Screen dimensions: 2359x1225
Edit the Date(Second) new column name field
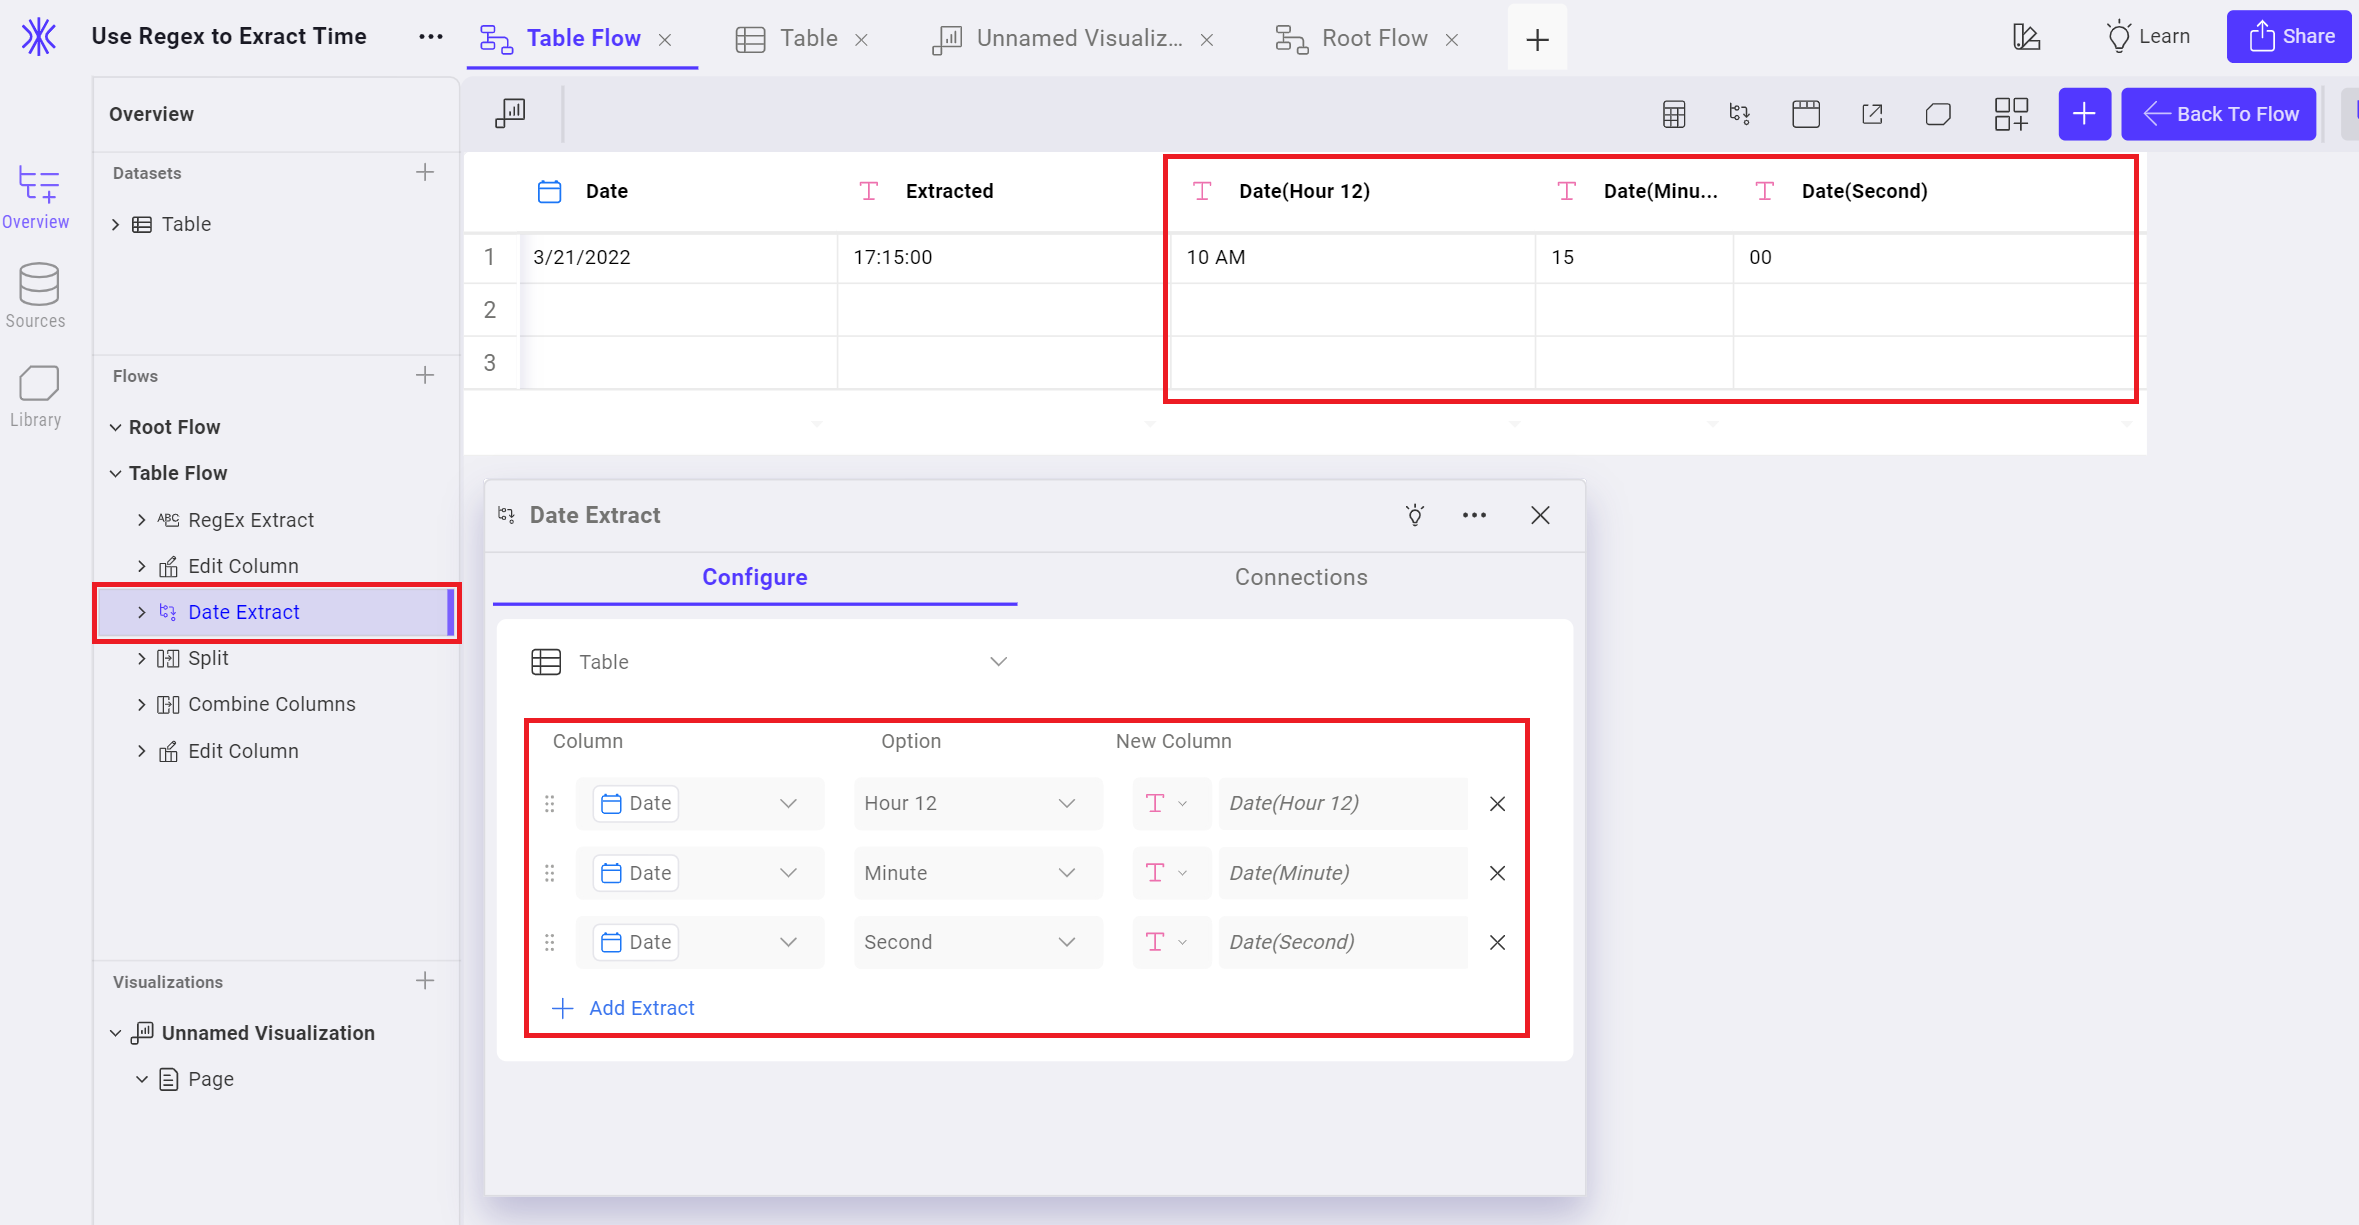[1342, 942]
